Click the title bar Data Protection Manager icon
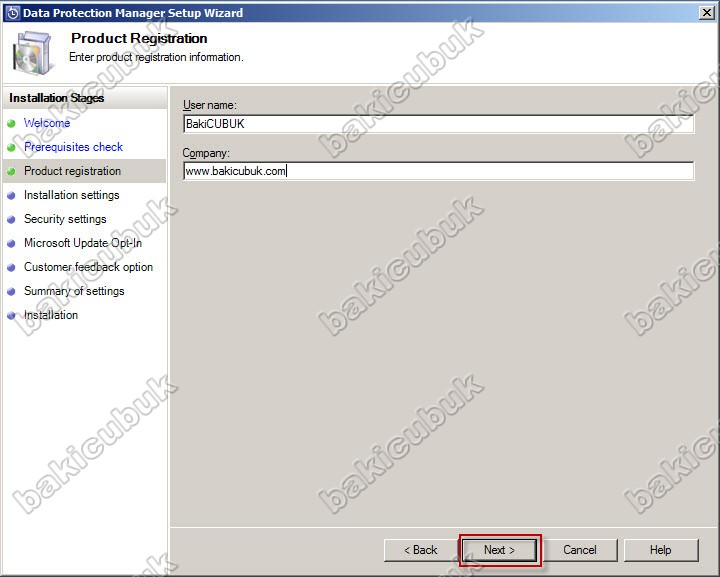The width and height of the screenshot is (720, 577). (x=12, y=13)
